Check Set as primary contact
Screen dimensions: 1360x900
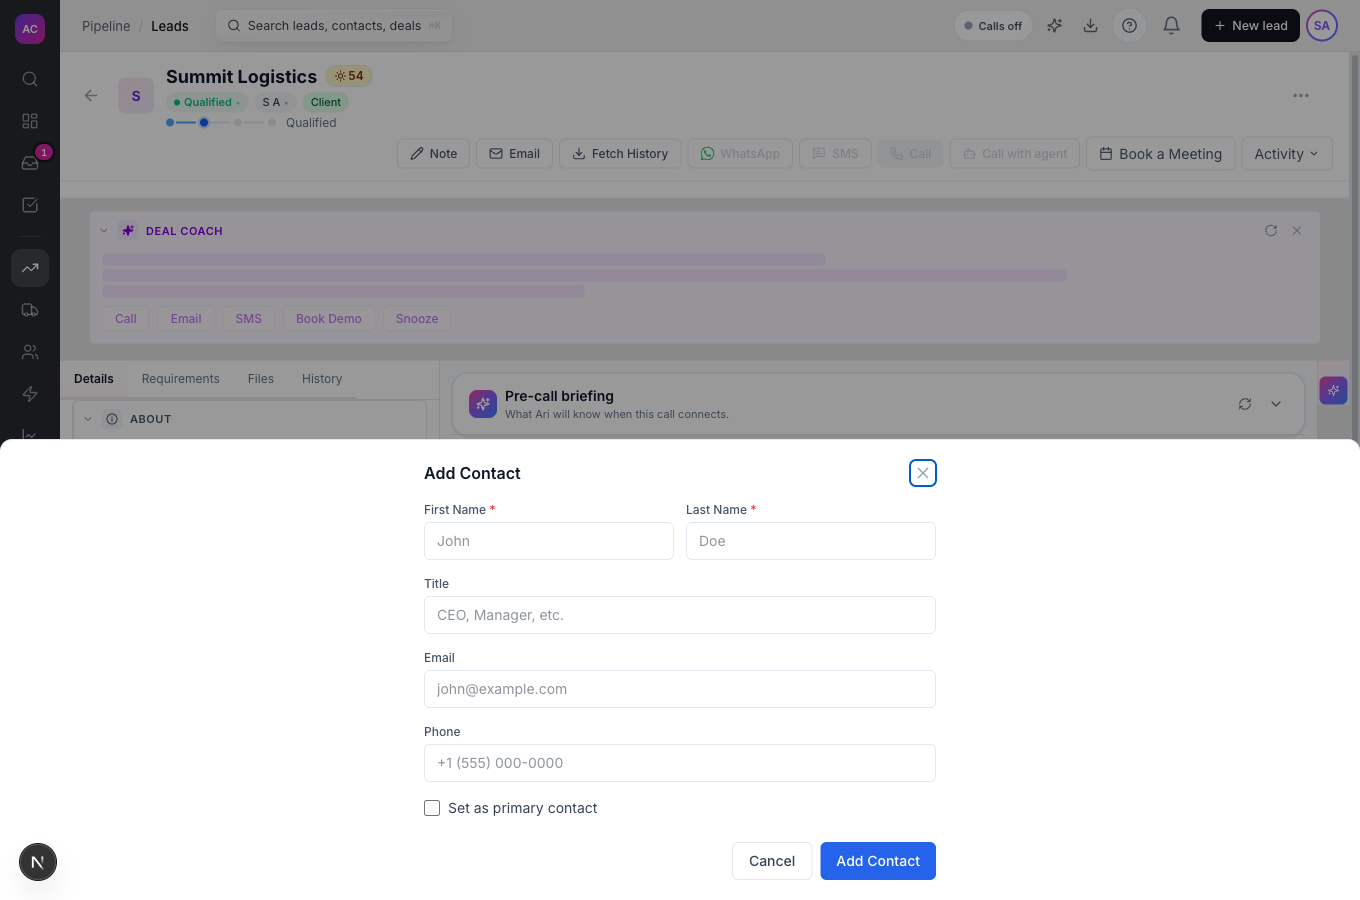(x=432, y=808)
